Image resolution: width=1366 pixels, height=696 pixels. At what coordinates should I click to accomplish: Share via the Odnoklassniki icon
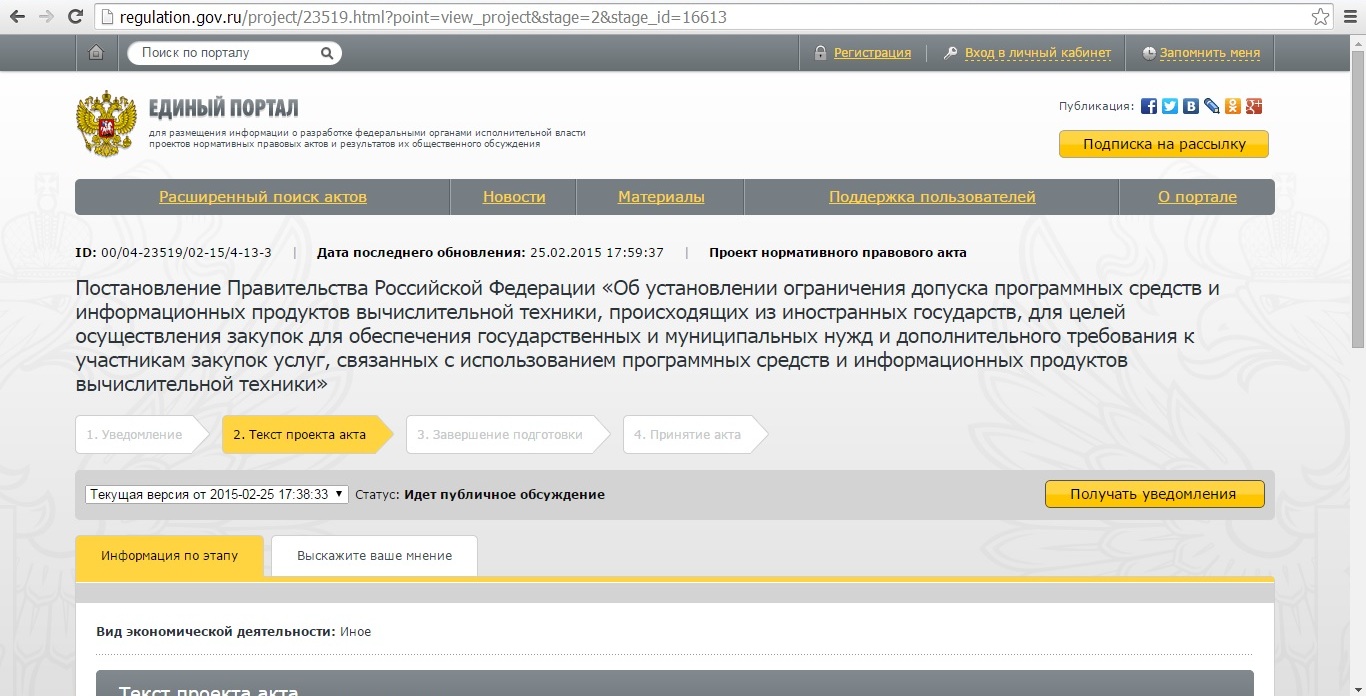coord(1233,106)
